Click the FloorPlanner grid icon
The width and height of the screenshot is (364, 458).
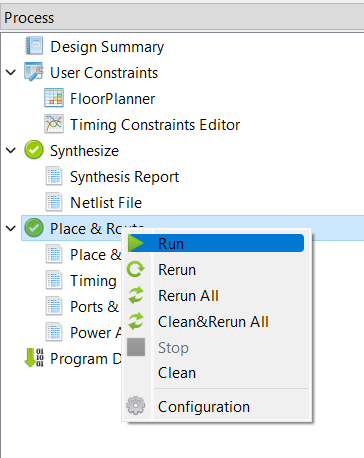(54, 98)
